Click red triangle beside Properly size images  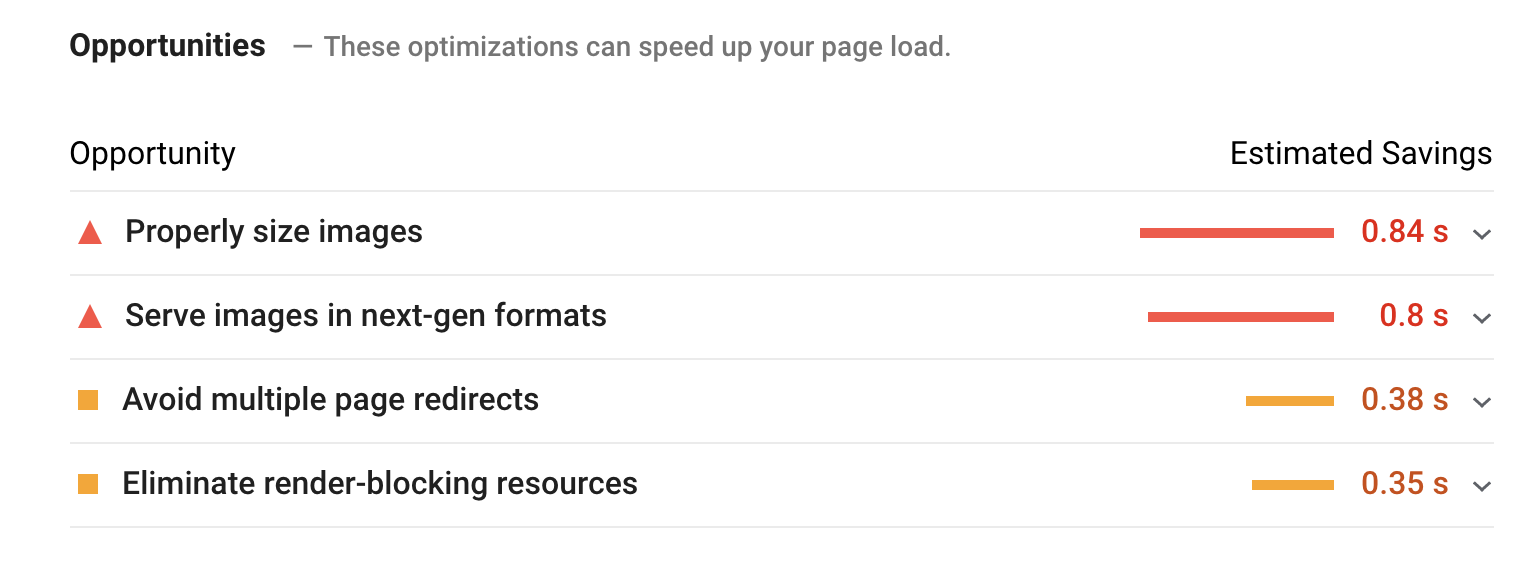point(90,233)
